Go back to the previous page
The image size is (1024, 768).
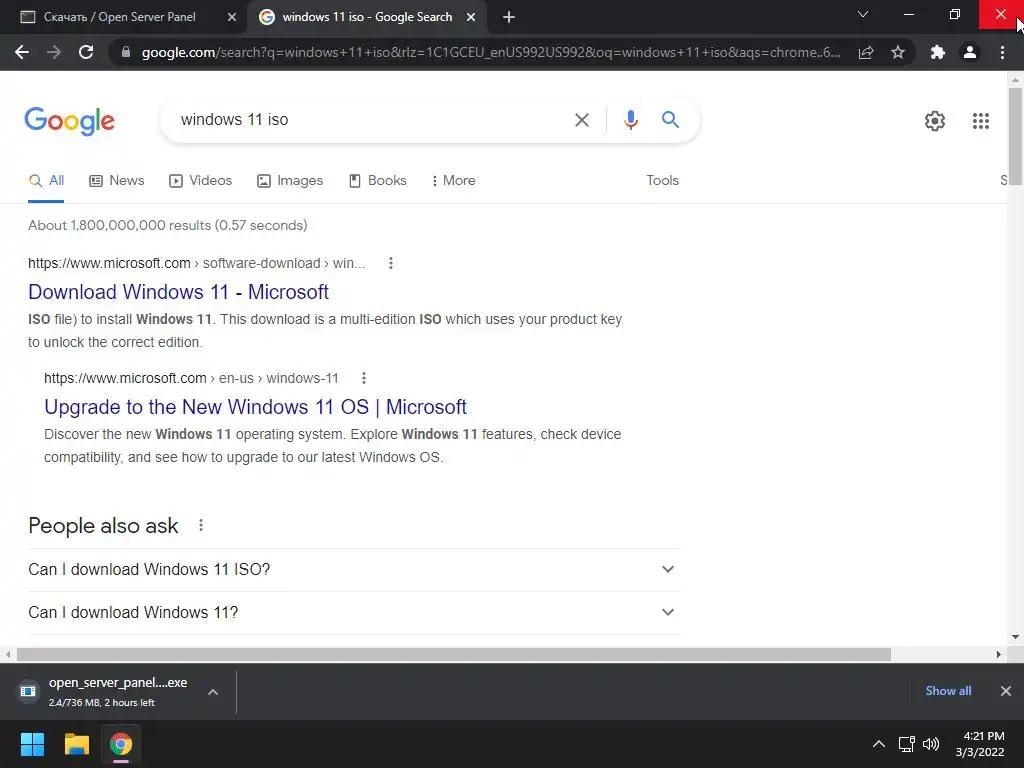point(22,52)
